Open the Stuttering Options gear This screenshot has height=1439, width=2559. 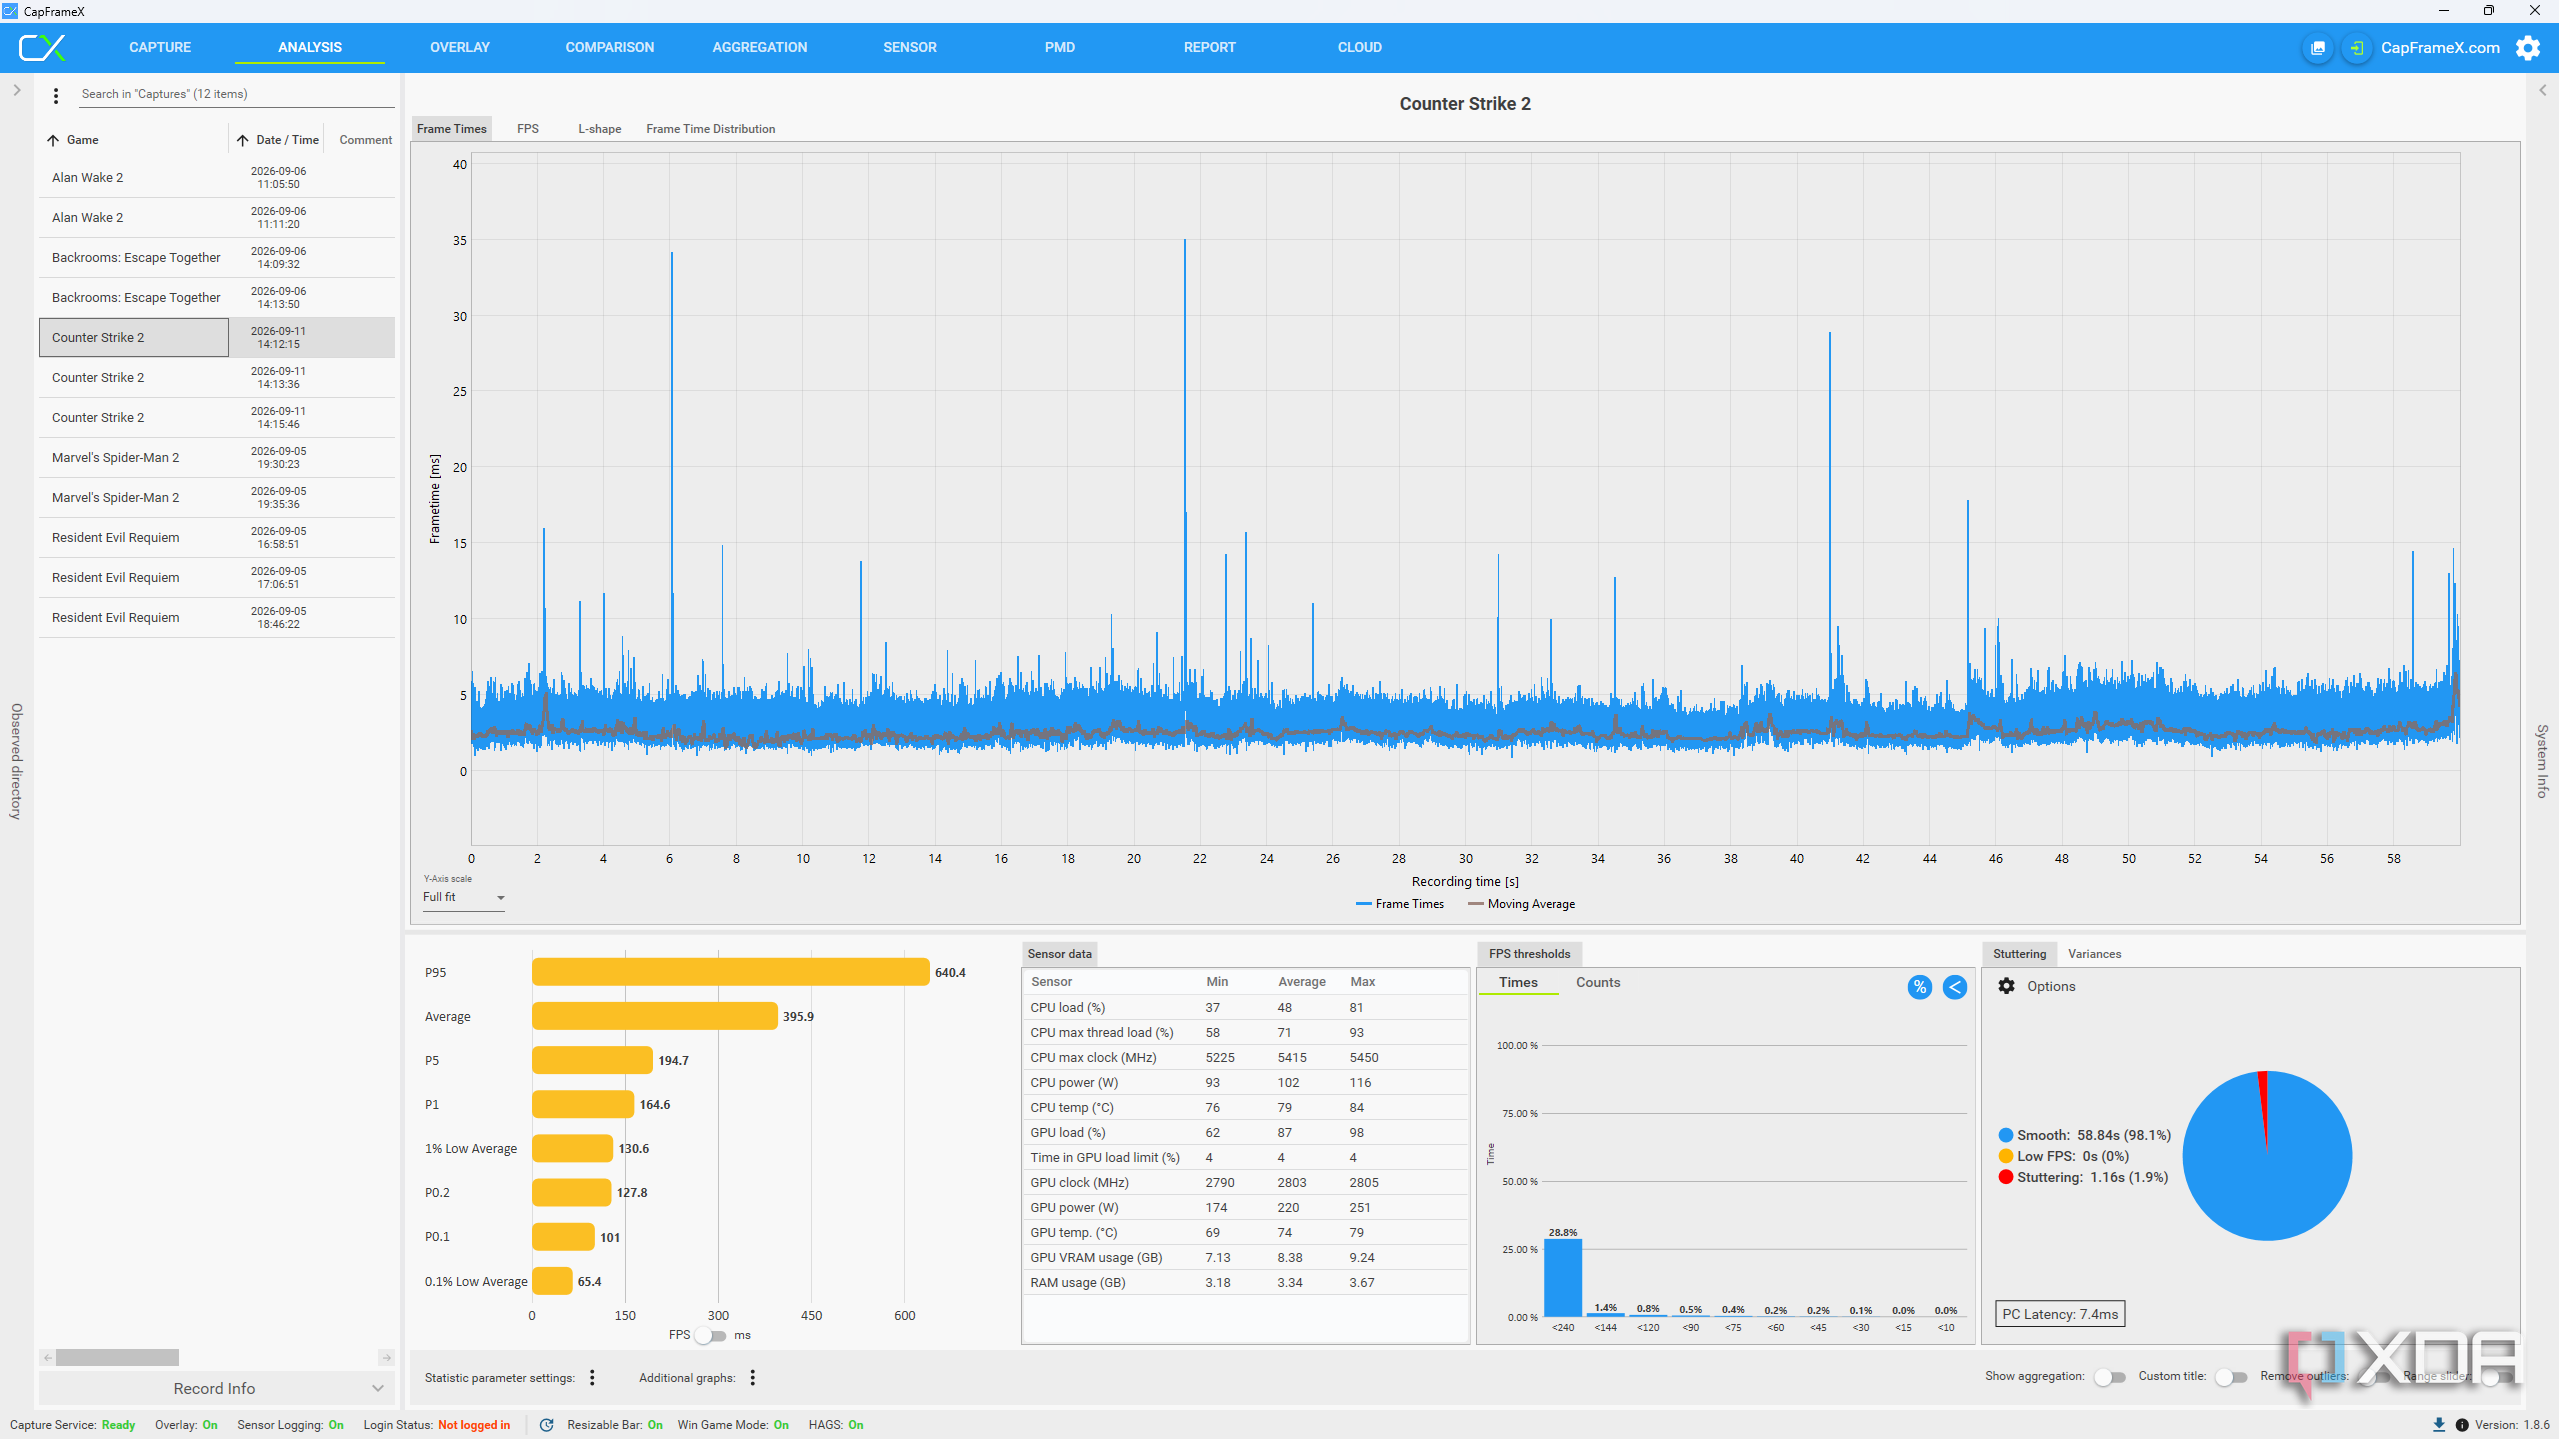[2006, 986]
